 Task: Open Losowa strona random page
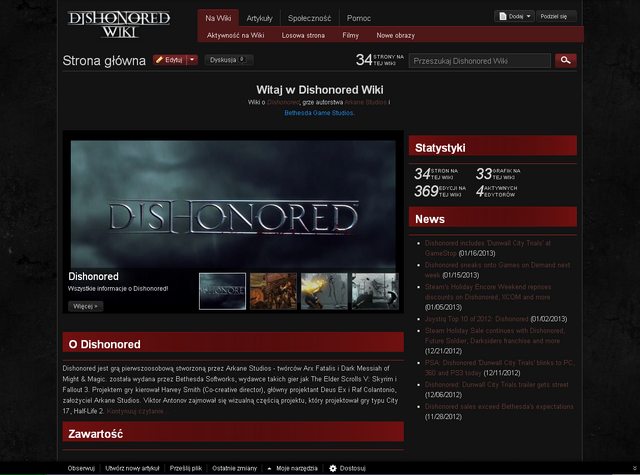pyautogui.click(x=303, y=36)
